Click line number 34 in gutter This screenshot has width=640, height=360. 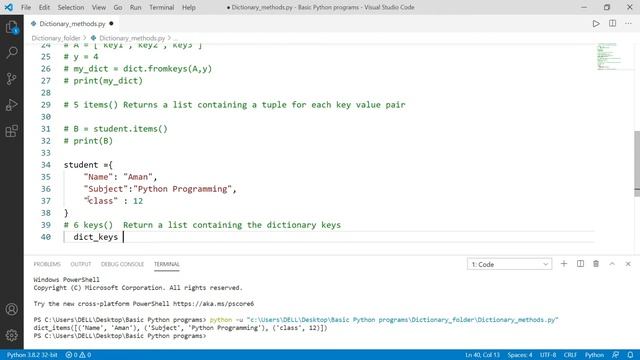coord(46,165)
